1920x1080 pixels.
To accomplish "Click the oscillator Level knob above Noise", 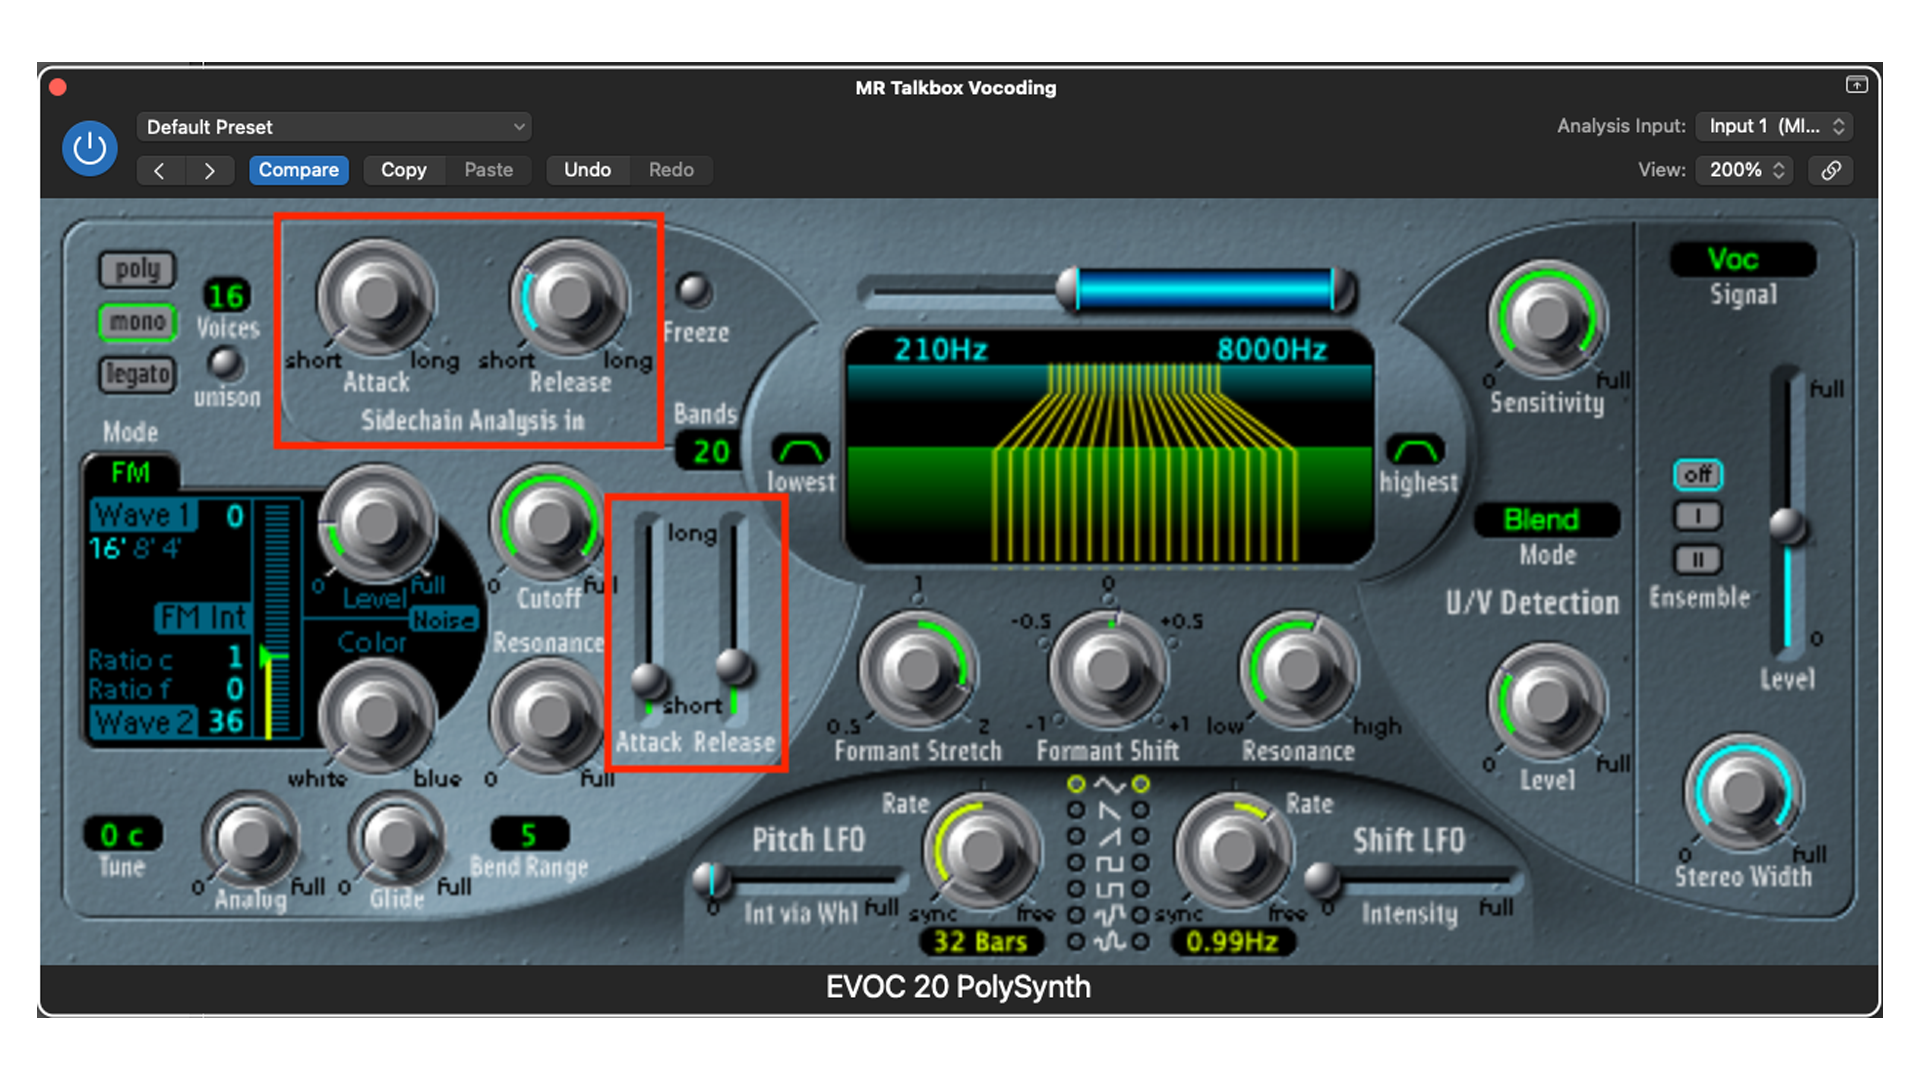I will [376, 522].
